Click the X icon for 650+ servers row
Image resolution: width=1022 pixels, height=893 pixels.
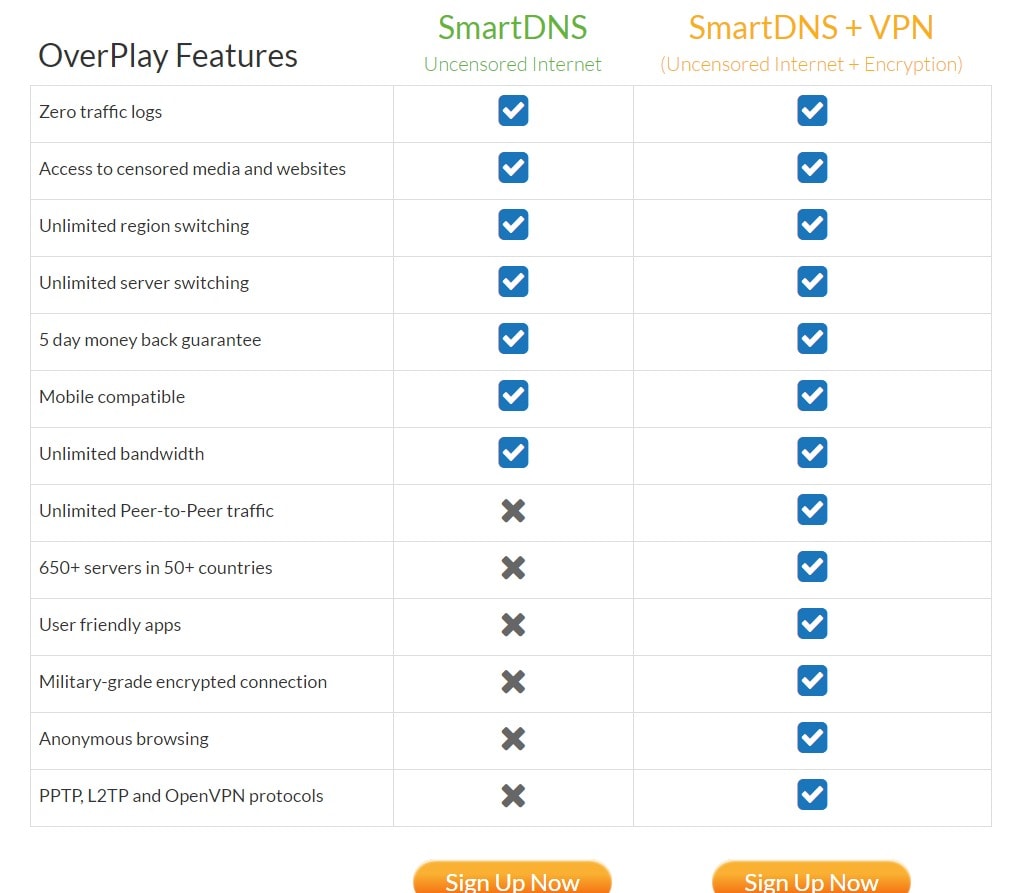point(514,568)
